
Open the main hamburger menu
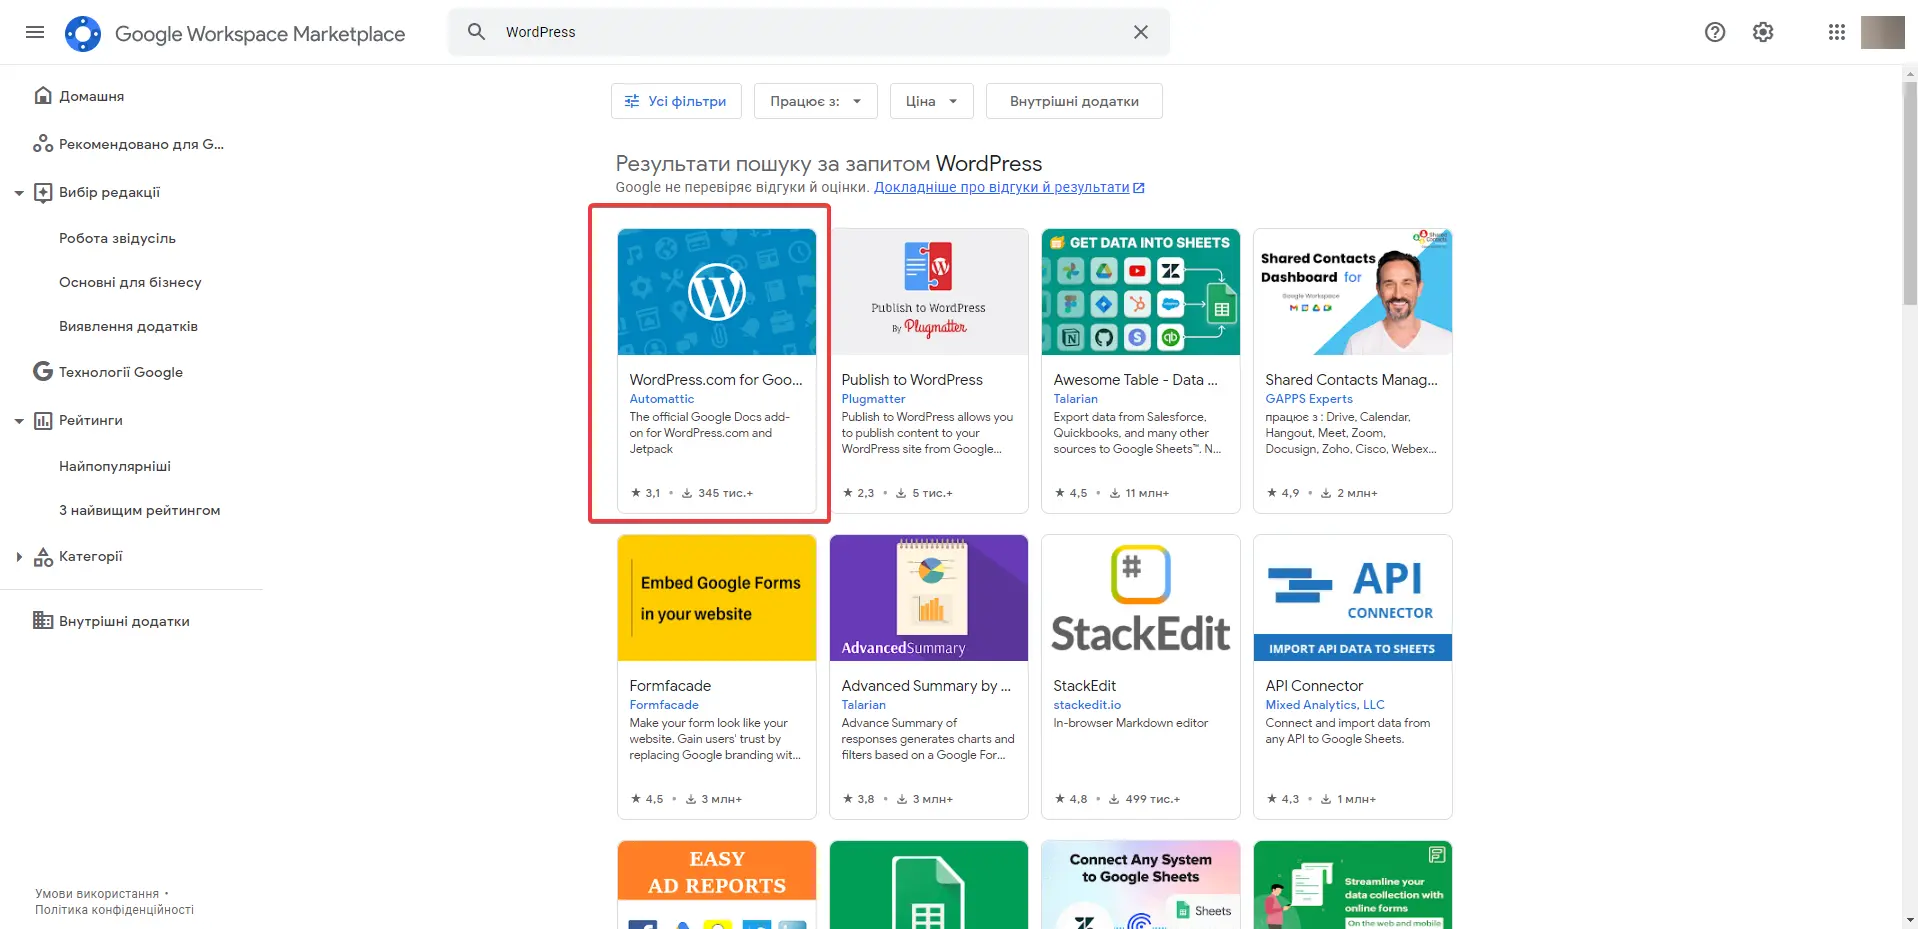tap(35, 32)
